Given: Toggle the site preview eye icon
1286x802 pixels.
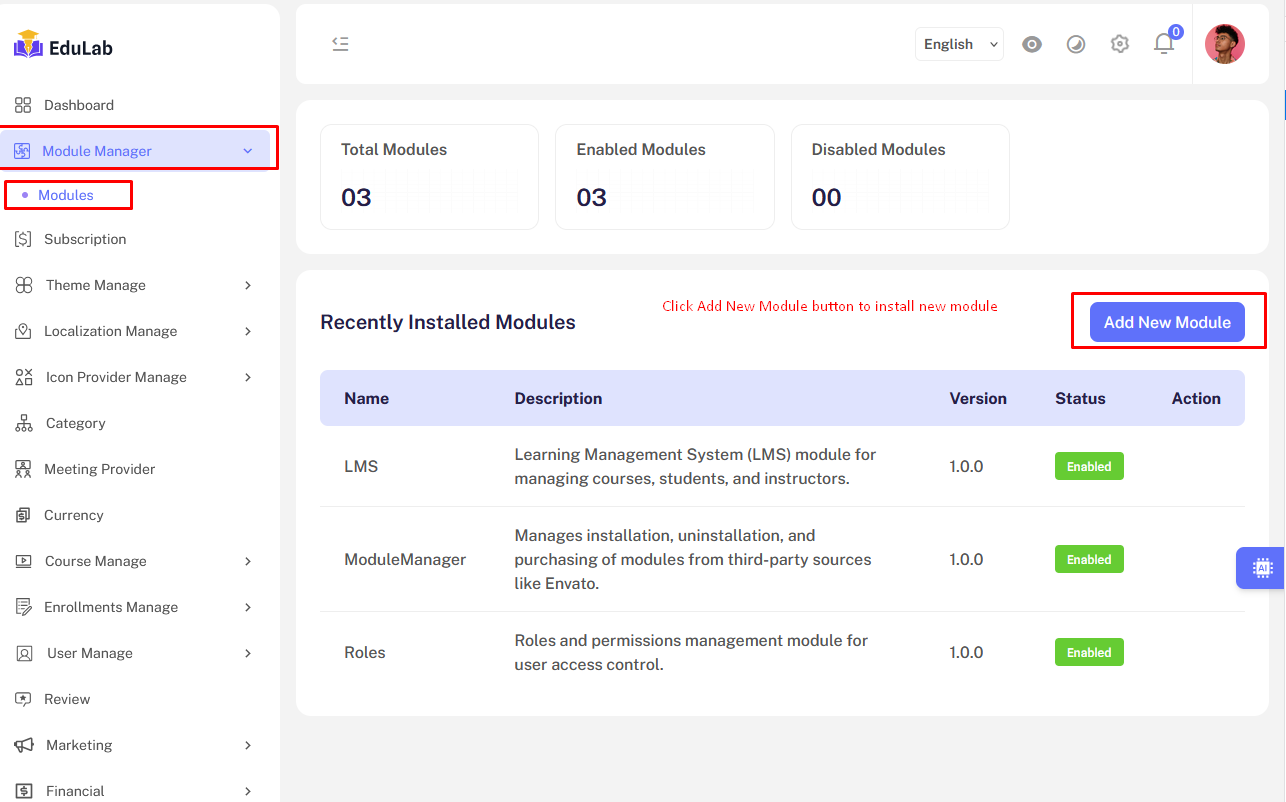Looking at the screenshot, I should tap(1032, 44).
